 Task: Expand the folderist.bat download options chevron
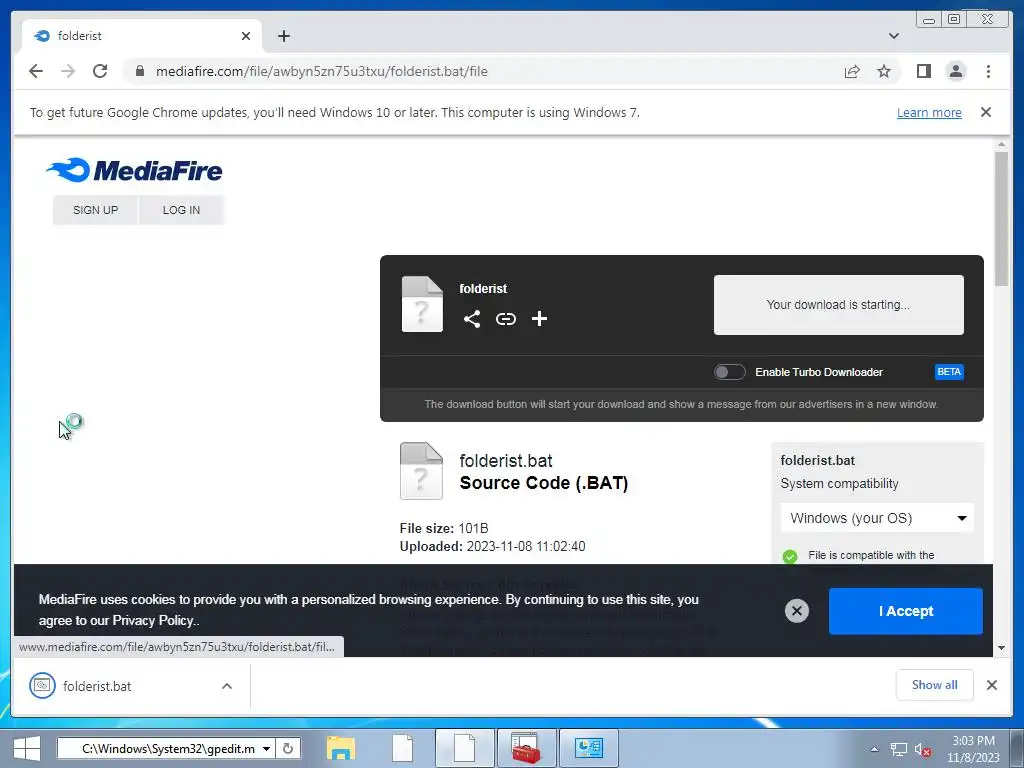tap(227, 686)
